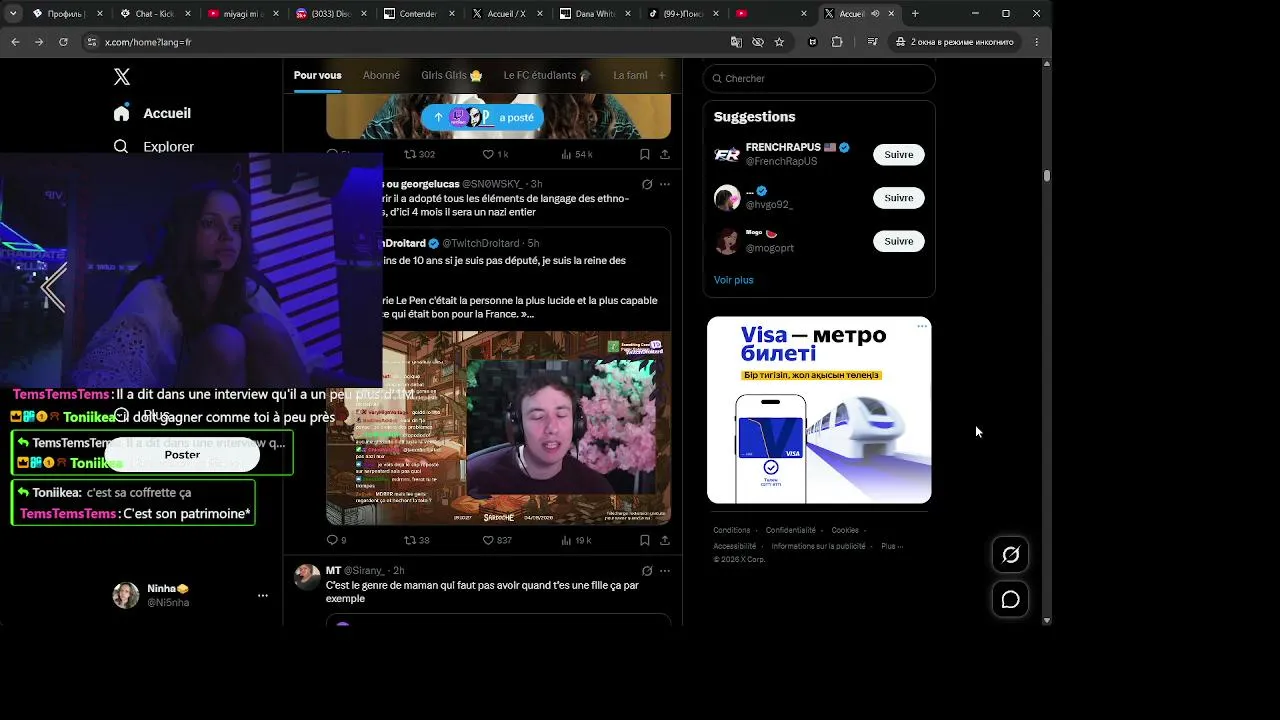Follow @hvgo92_ with Suivre button
This screenshot has height=720, width=1280.
[898, 198]
